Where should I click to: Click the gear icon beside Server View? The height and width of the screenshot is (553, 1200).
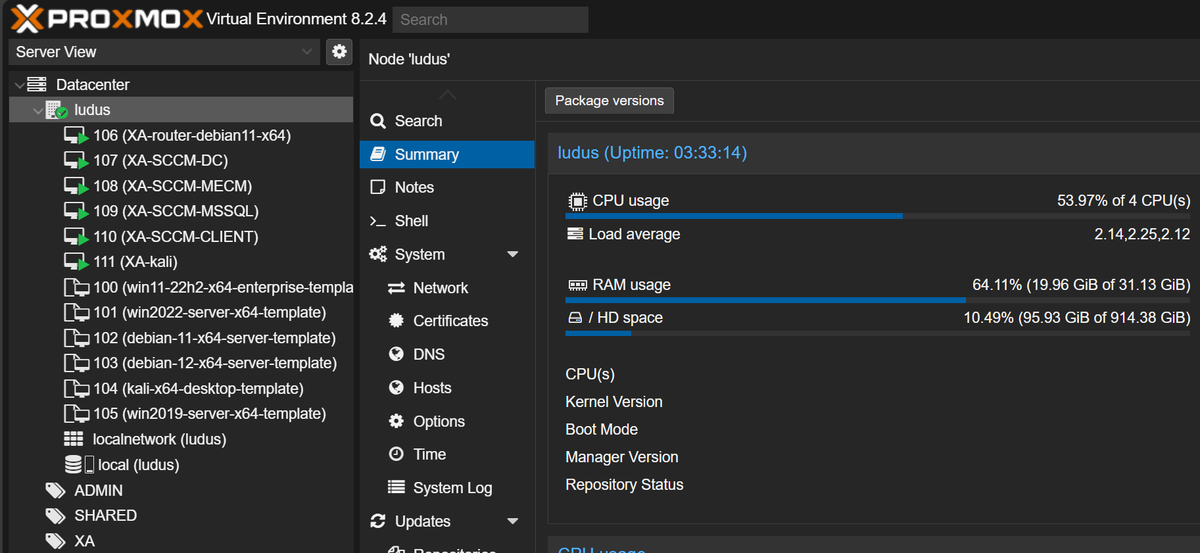point(339,52)
